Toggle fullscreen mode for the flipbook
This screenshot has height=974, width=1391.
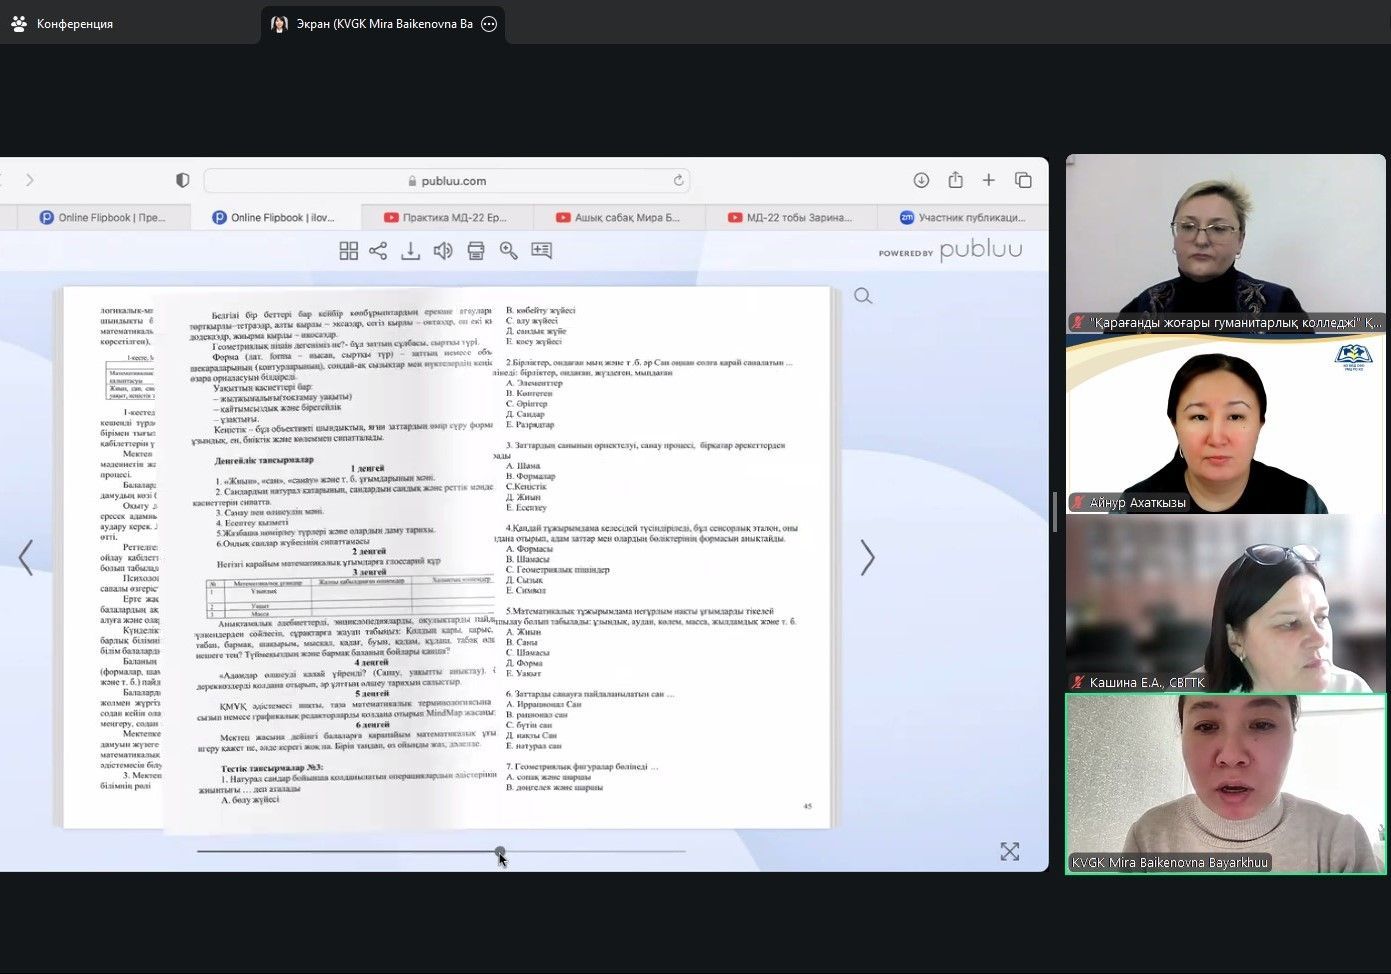click(x=1010, y=851)
